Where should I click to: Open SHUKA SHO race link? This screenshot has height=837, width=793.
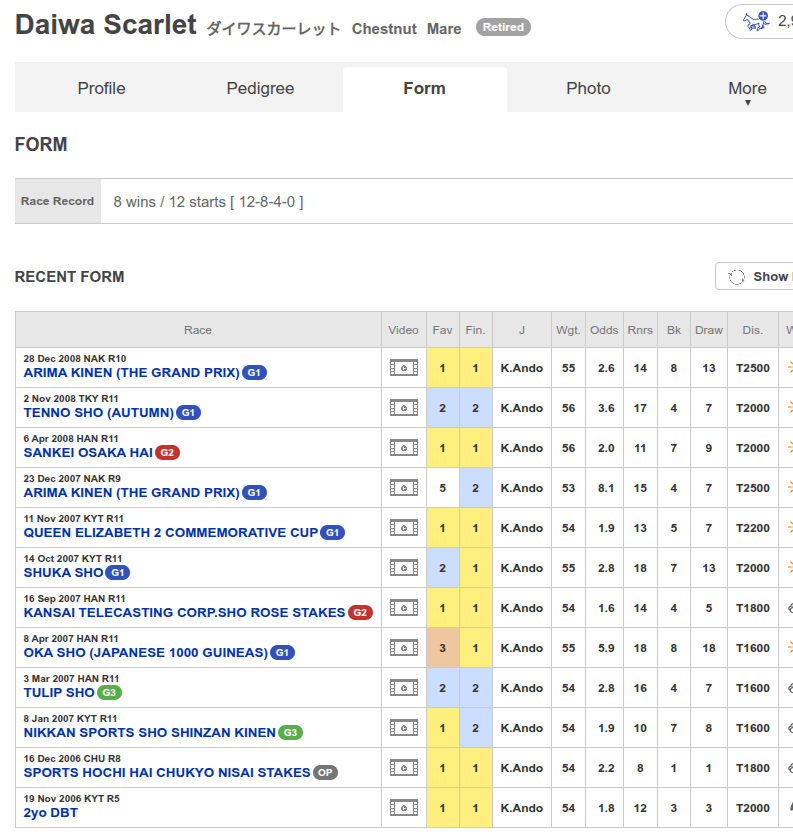tap(63, 573)
